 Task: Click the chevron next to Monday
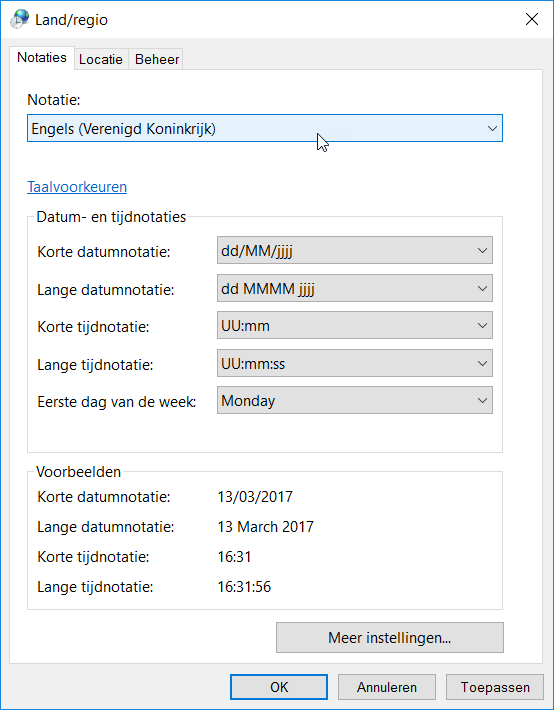click(482, 400)
